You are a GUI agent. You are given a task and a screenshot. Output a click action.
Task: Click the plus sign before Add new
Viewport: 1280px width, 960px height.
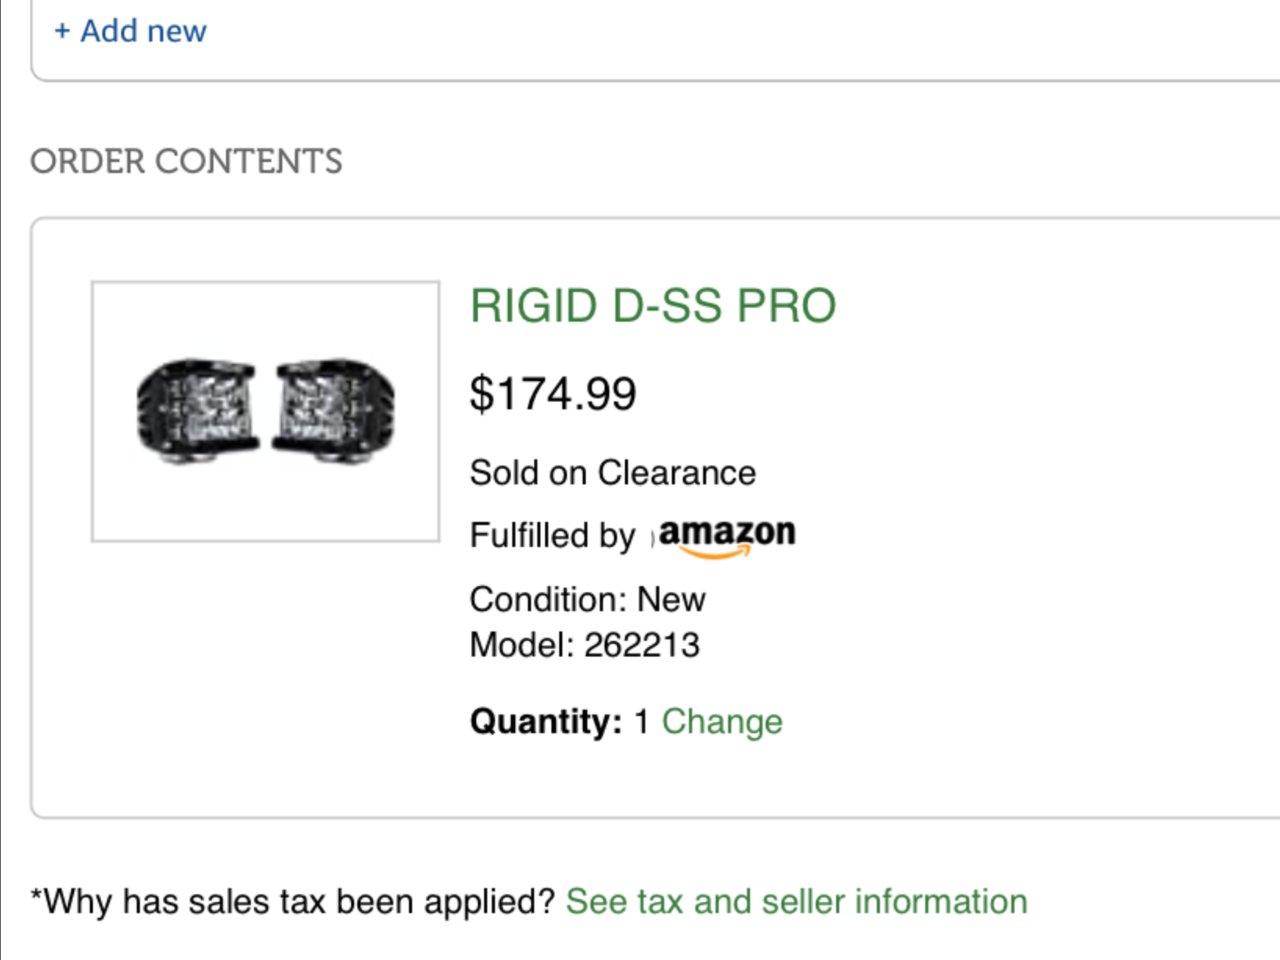point(62,32)
